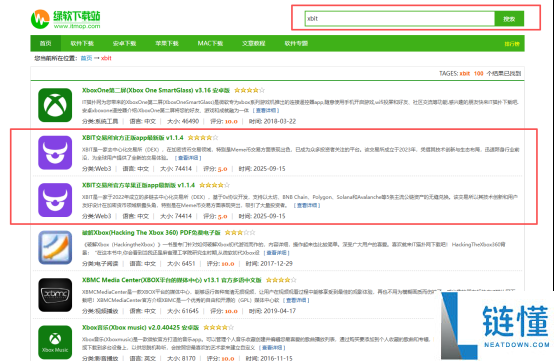
Task: Click the 大小: 61645 text
Action: (183, 311)
